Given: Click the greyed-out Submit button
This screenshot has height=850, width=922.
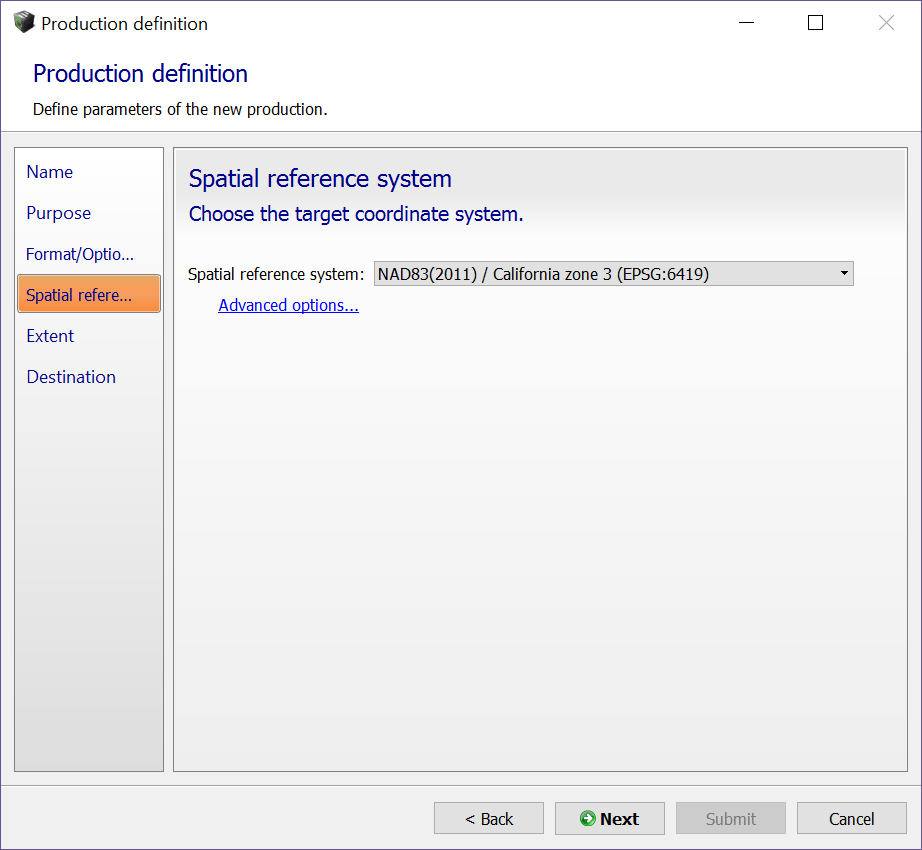Looking at the screenshot, I should 731,819.
